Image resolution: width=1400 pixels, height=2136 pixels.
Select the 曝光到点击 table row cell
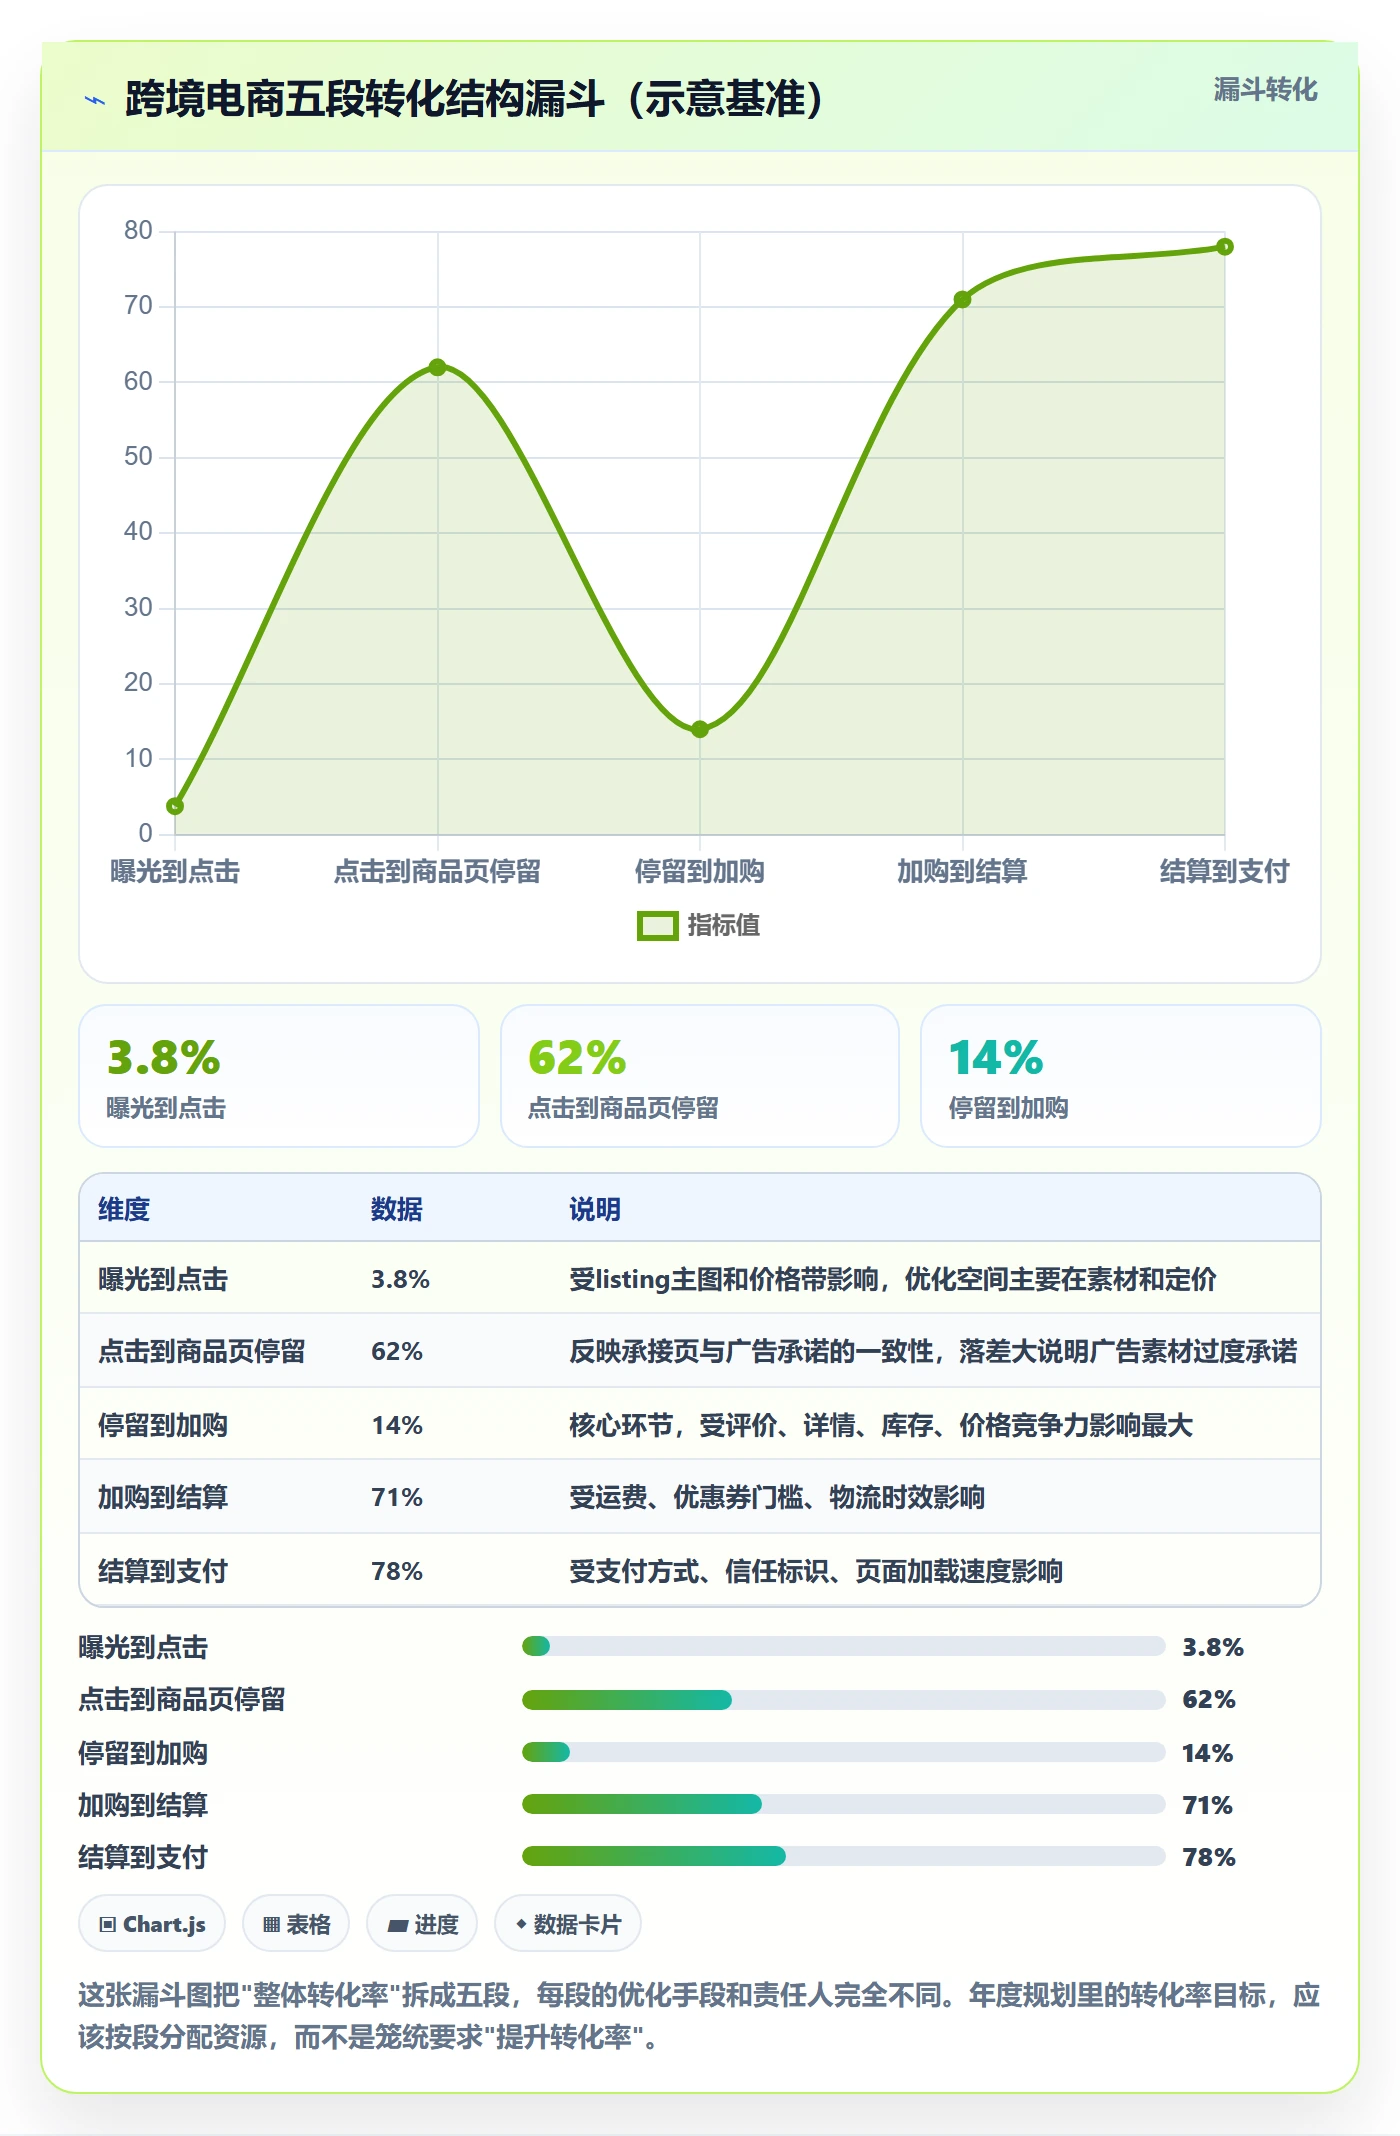pos(163,1279)
